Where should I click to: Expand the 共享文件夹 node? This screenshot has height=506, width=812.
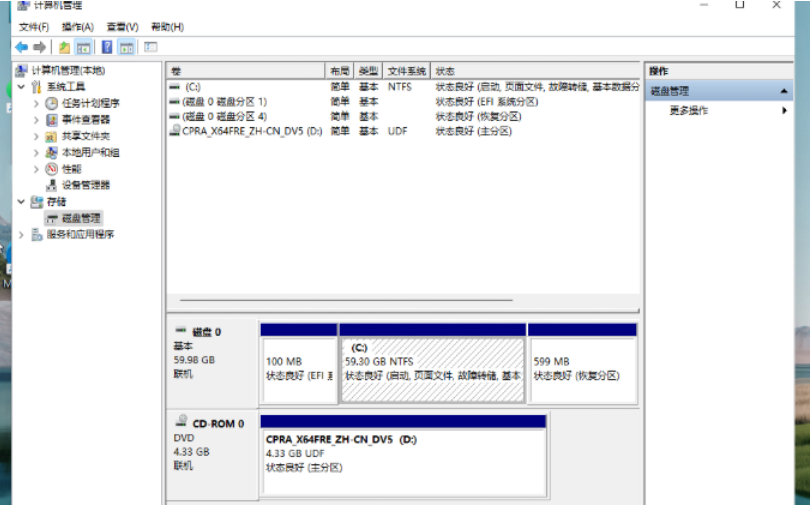[36, 136]
